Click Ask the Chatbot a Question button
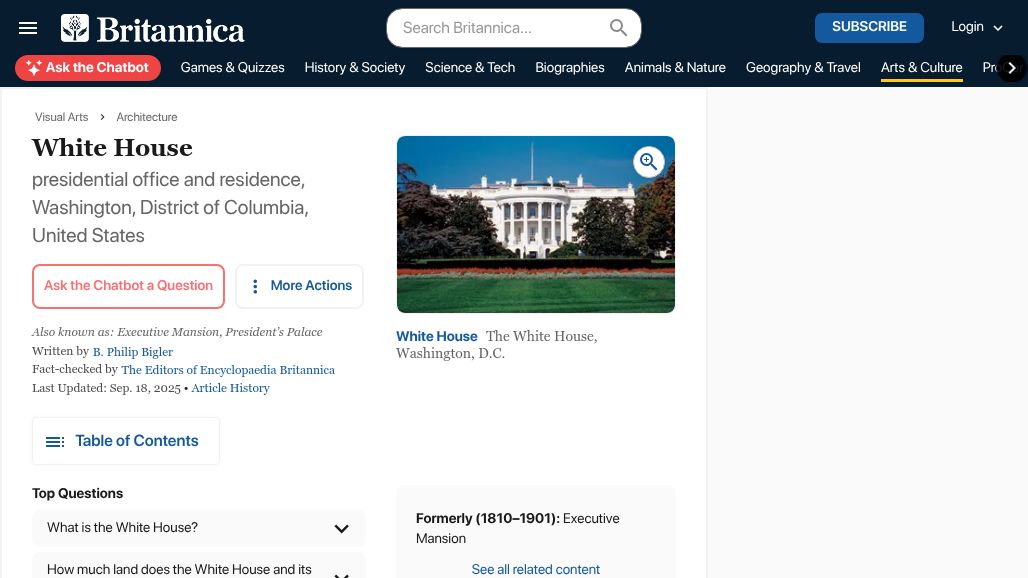This screenshot has height=578, width=1028. [128, 286]
